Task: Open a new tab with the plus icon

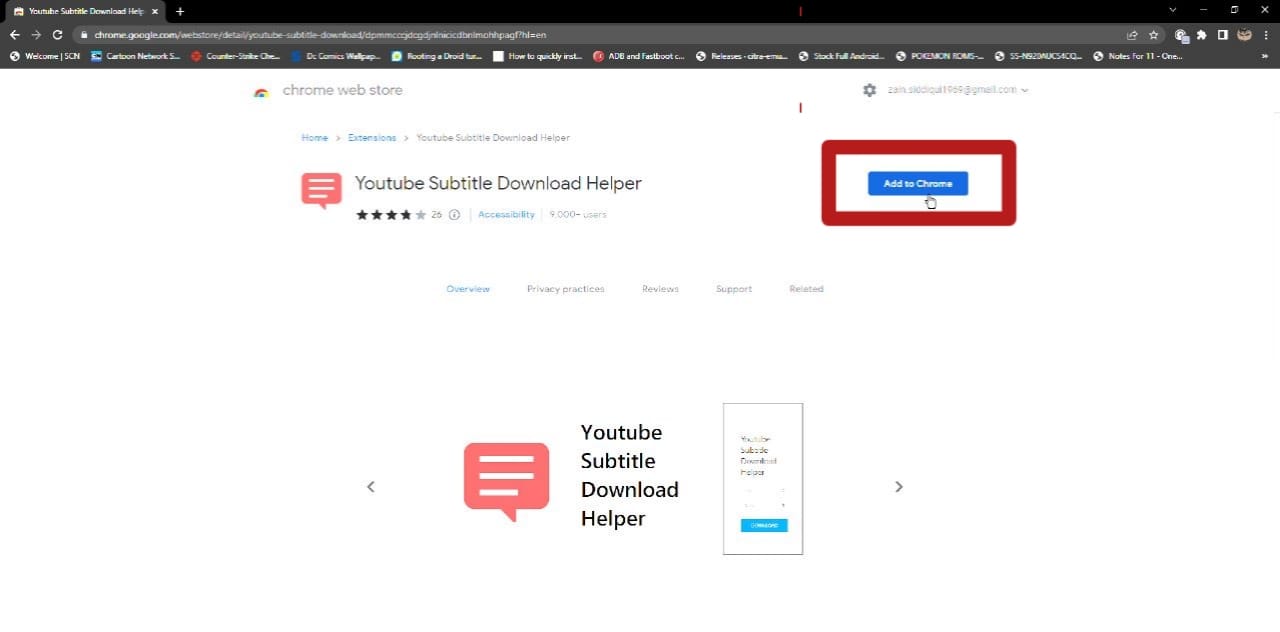Action: point(180,11)
